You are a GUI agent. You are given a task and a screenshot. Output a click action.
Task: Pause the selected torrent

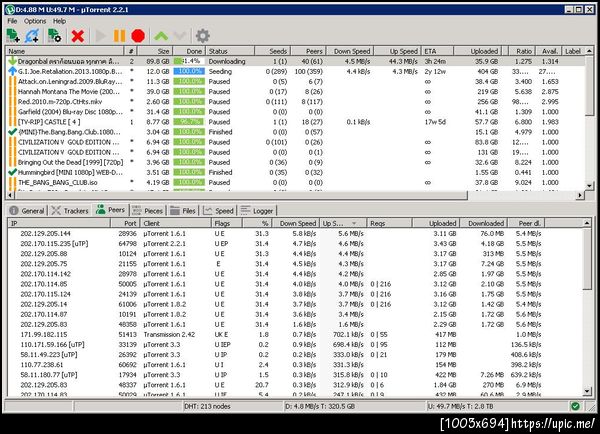tap(119, 36)
